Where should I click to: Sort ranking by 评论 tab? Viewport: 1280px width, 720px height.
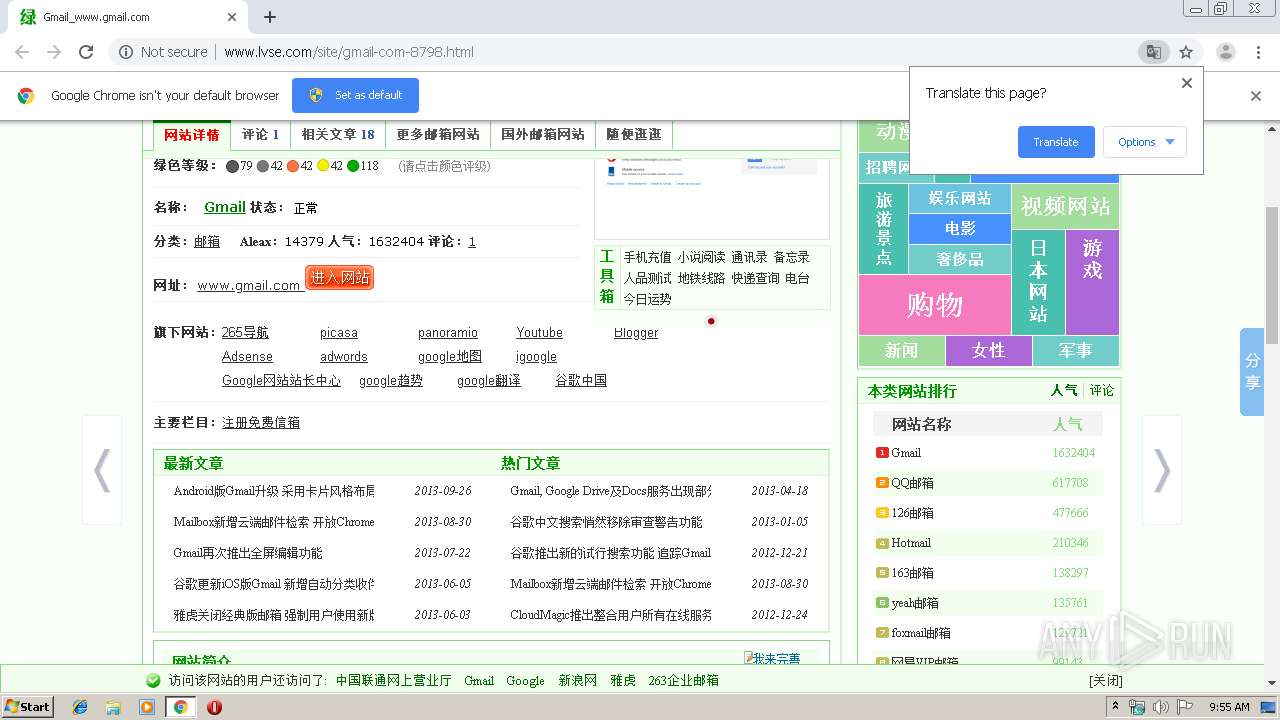(x=1102, y=391)
